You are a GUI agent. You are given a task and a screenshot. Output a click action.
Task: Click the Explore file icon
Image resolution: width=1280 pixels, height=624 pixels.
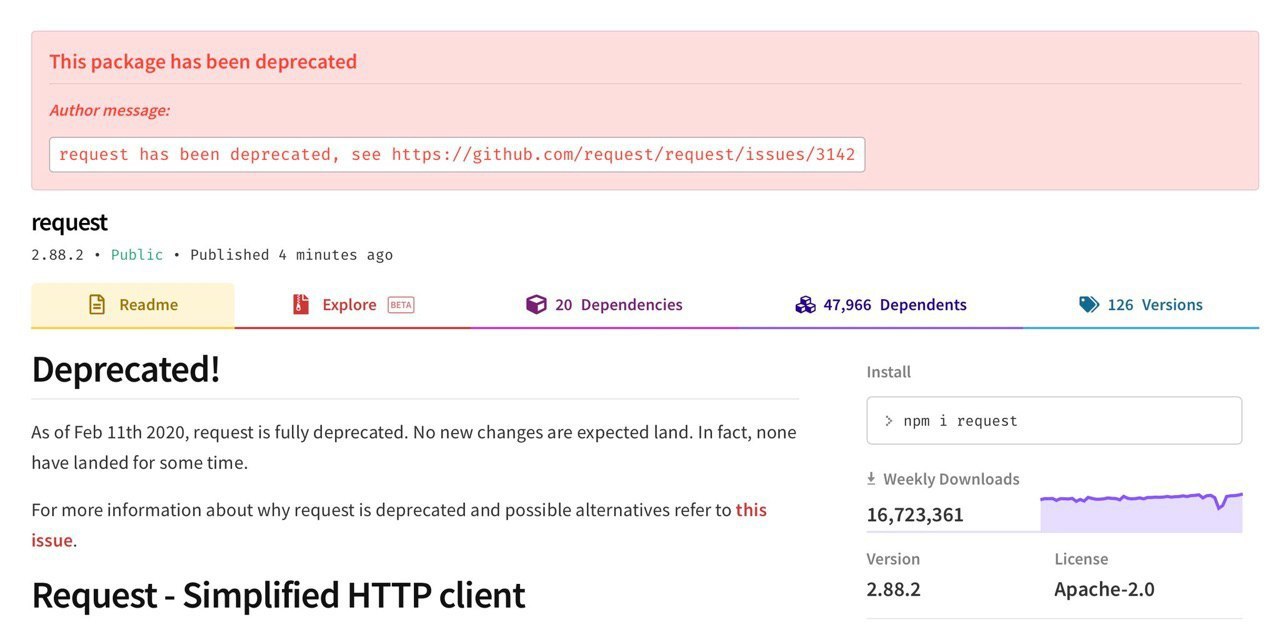point(301,305)
